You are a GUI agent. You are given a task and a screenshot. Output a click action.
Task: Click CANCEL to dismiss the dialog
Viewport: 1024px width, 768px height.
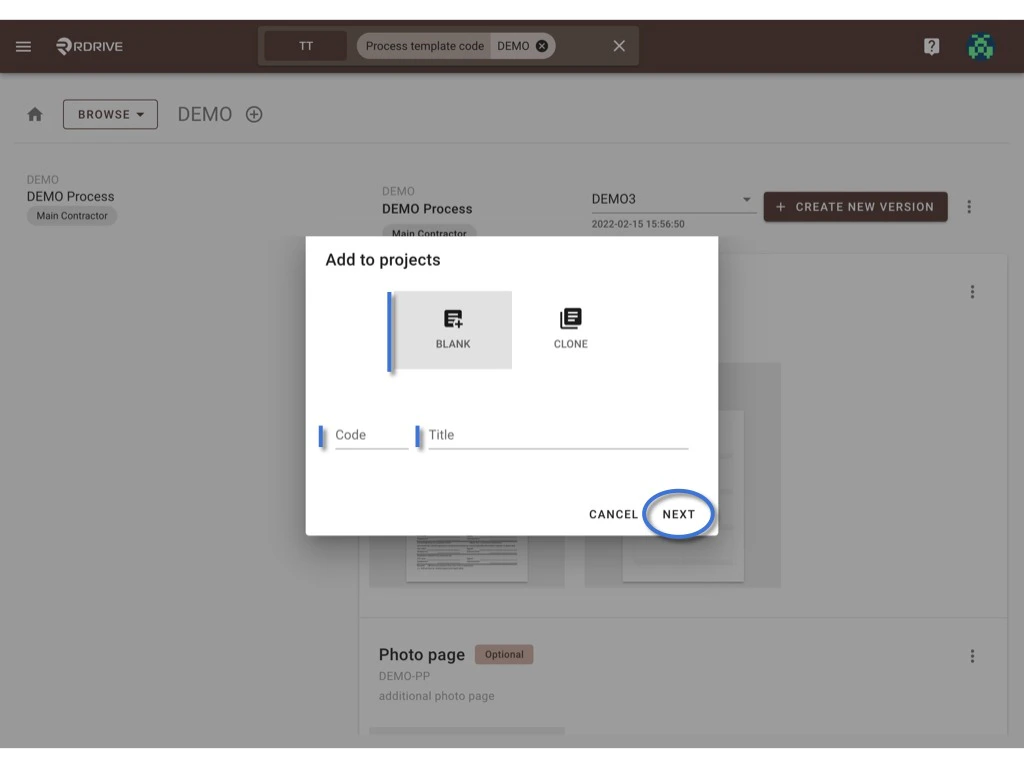pyautogui.click(x=613, y=514)
